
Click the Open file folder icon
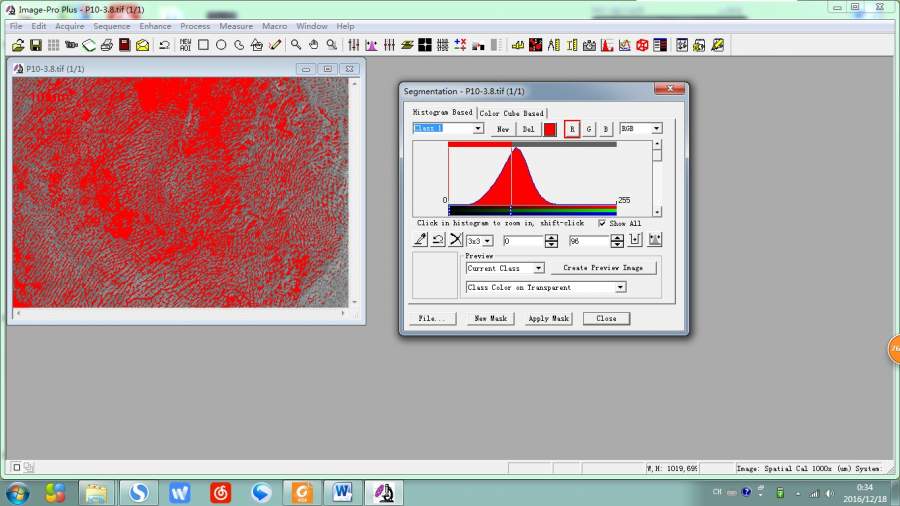tap(18, 45)
